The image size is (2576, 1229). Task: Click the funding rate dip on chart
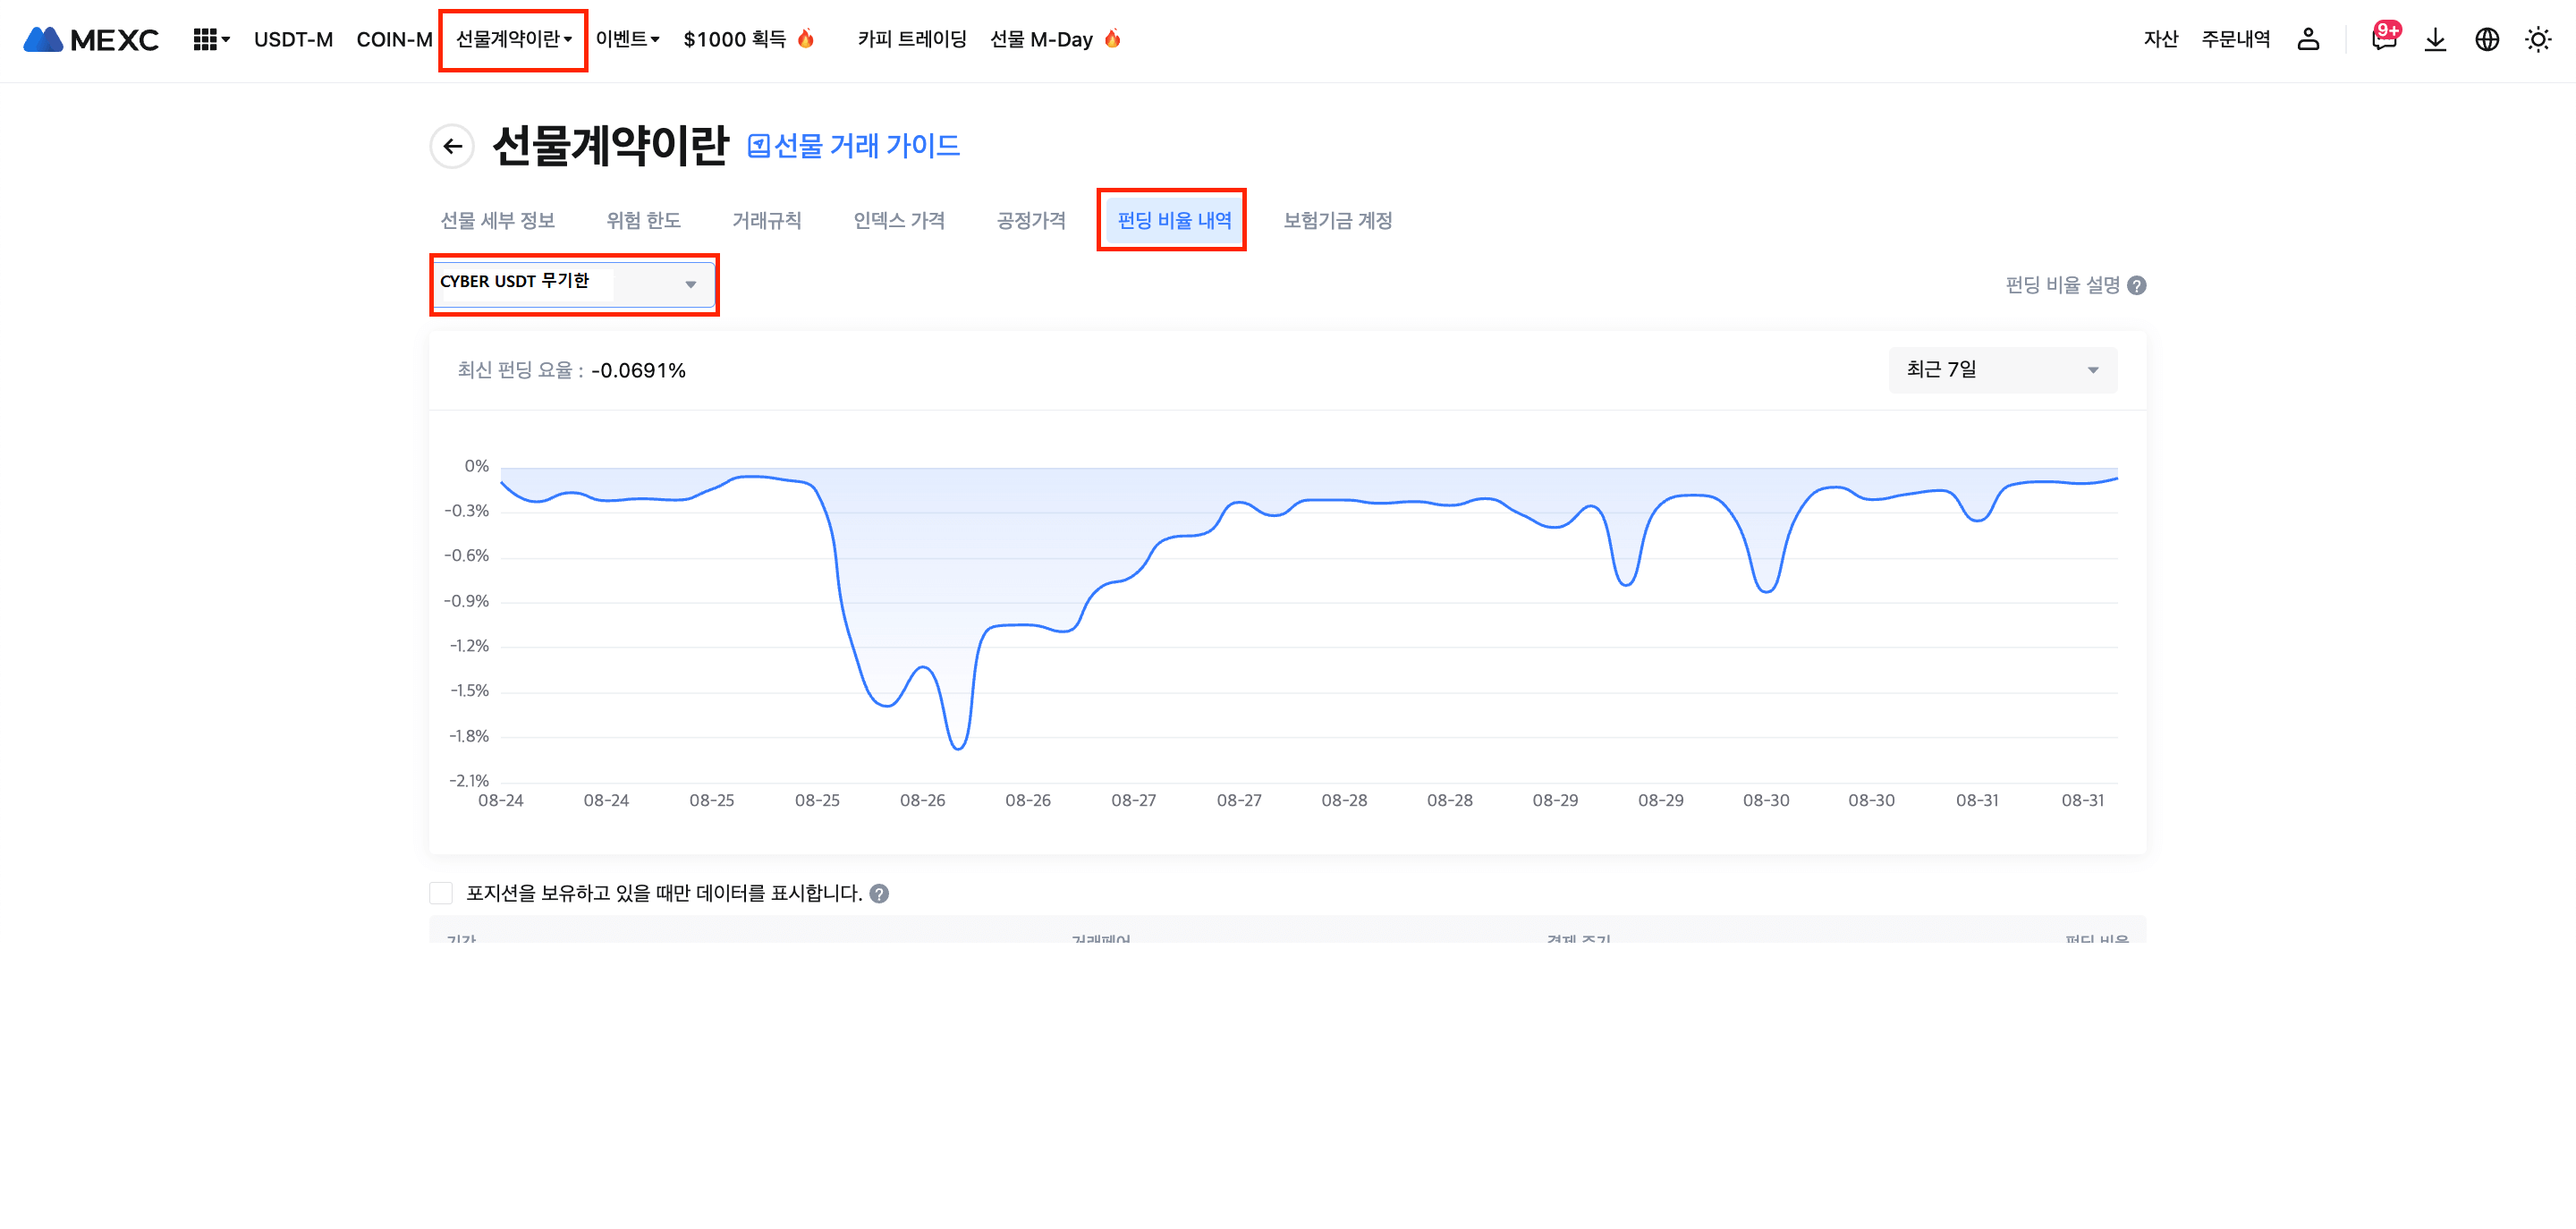tap(958, 747)
